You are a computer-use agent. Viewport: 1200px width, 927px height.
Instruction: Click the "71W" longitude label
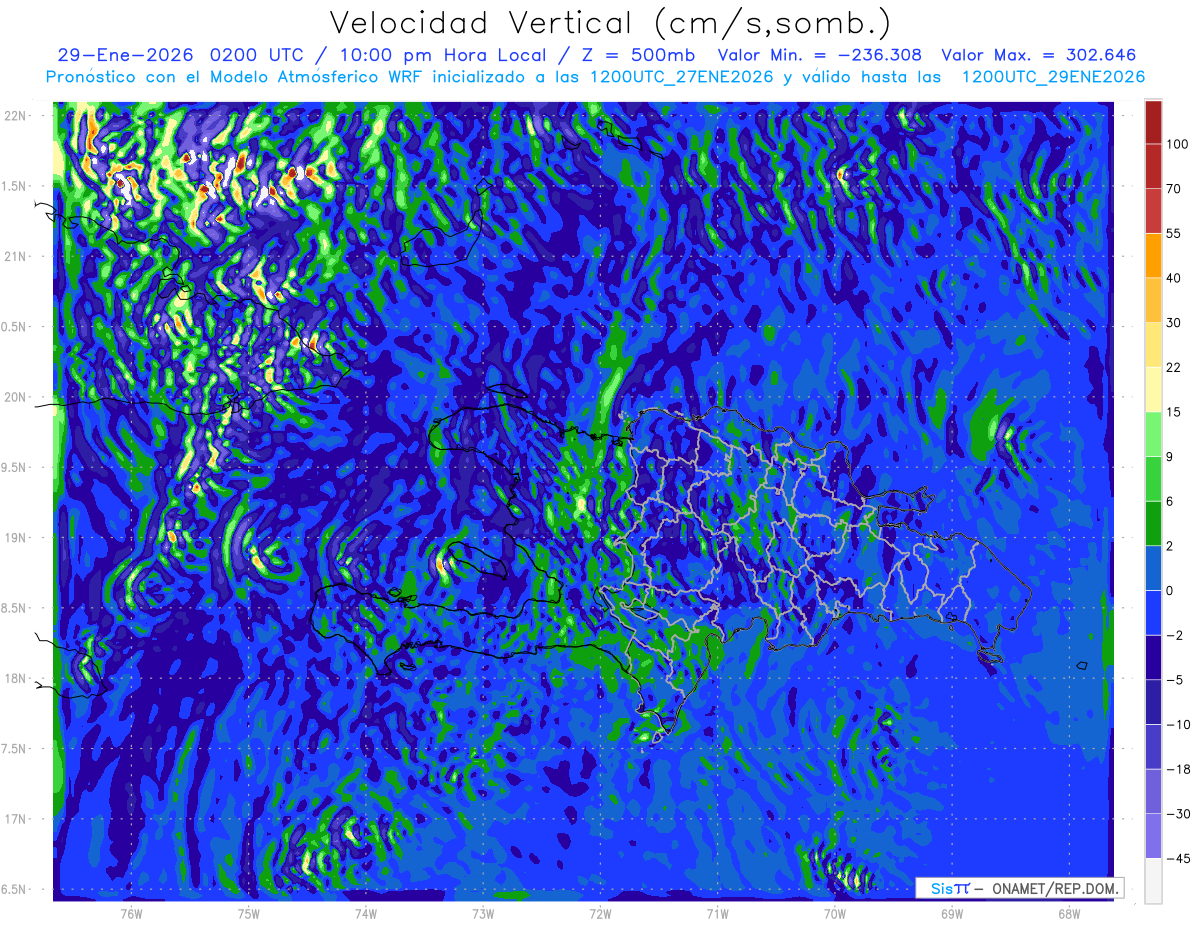click(x=717, y=914)
